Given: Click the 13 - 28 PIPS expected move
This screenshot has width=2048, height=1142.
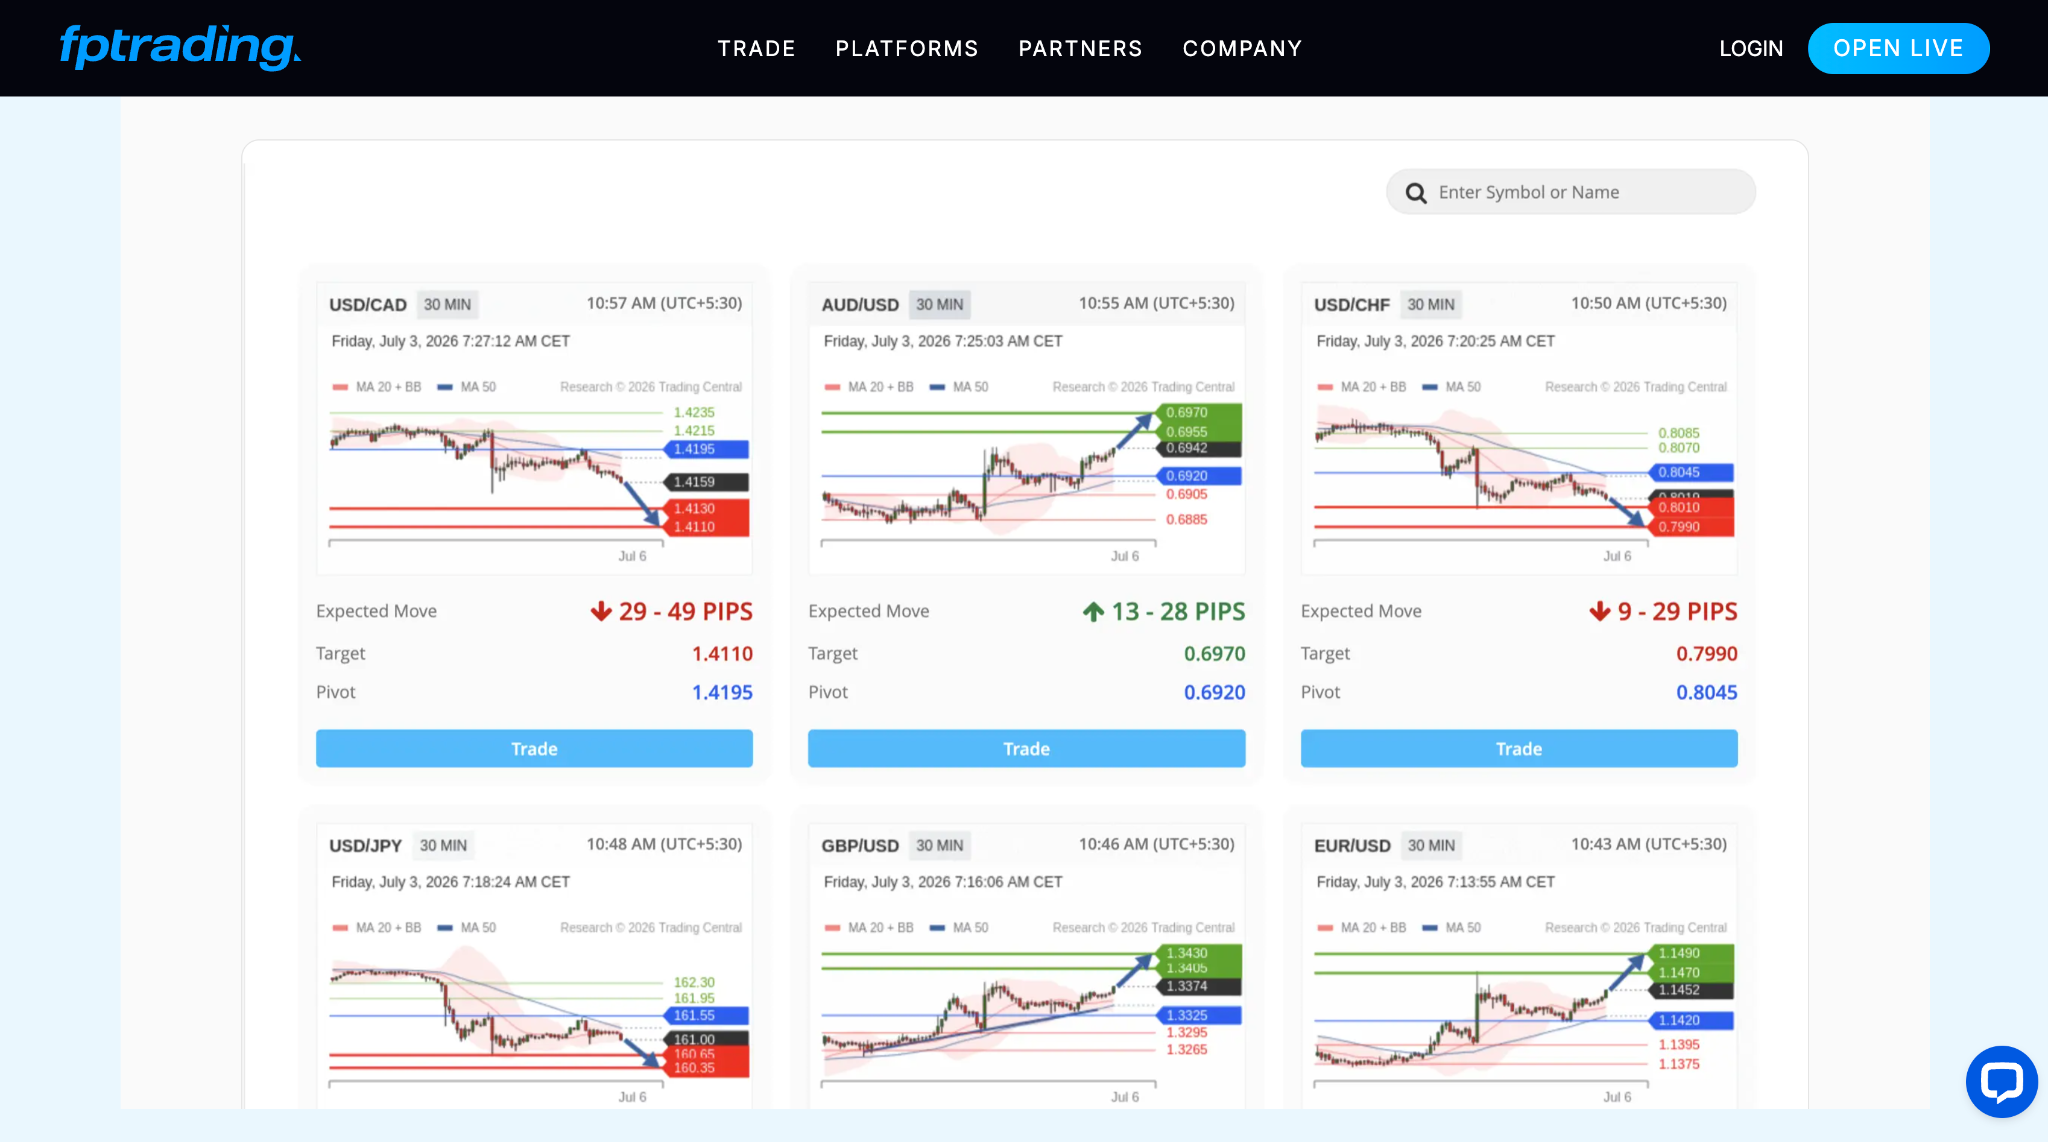Looking at the screenshot, I should (x=1178, y=611).
